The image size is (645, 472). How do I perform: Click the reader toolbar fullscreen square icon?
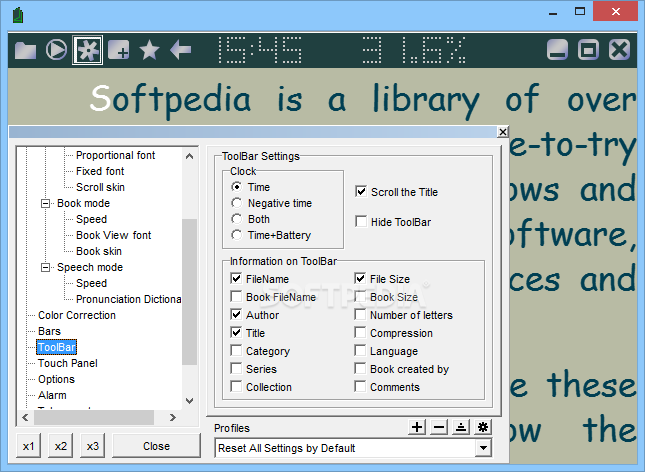(588, 50)
